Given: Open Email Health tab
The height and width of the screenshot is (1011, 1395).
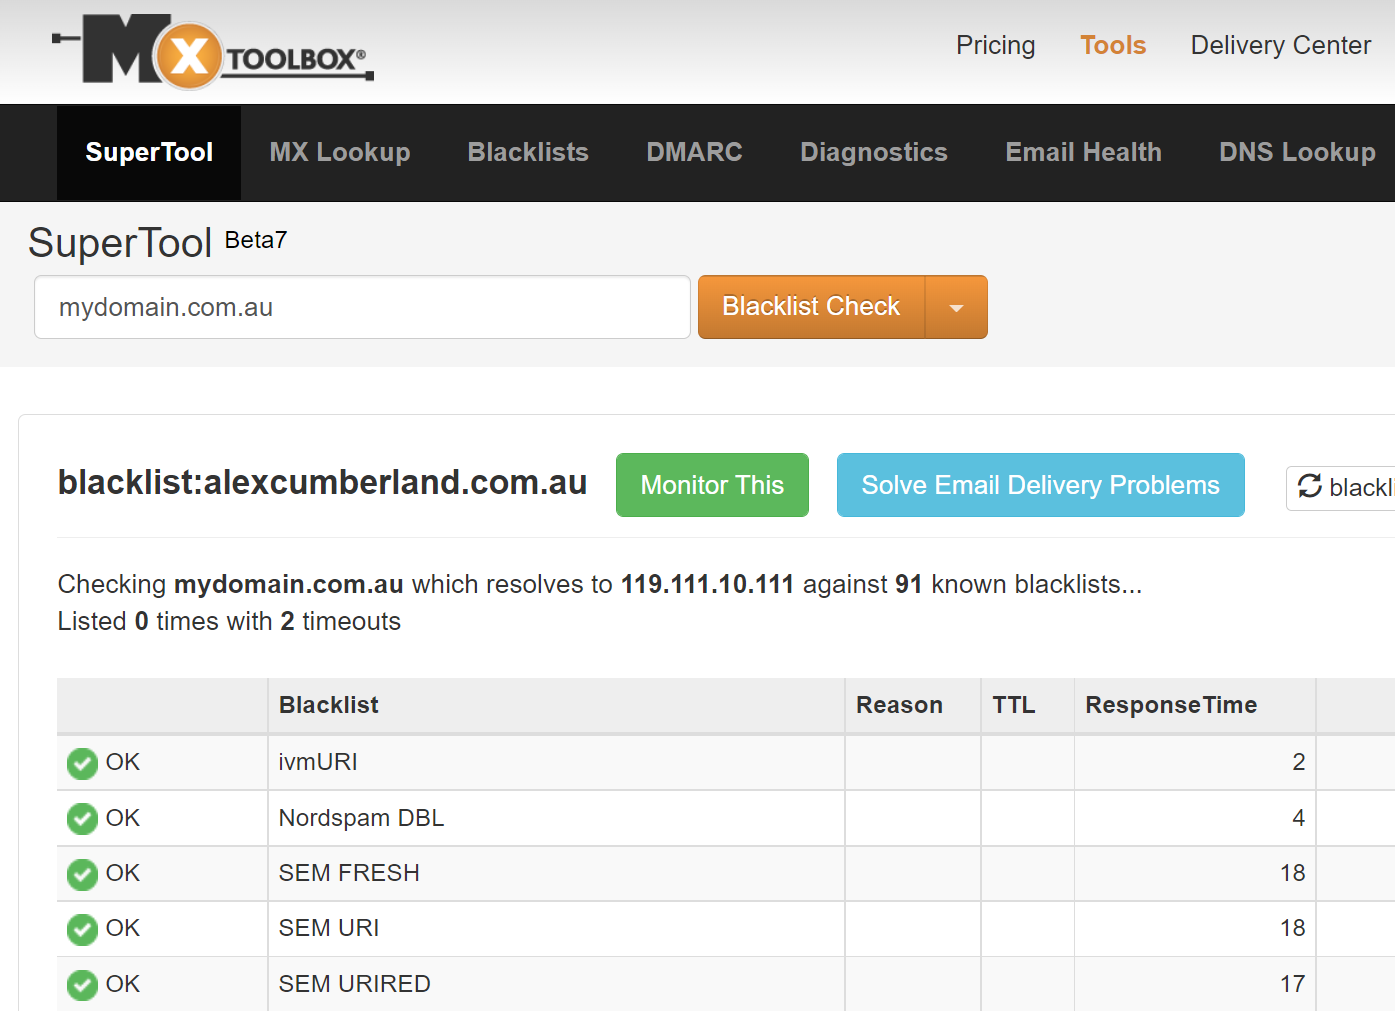Looking at the screenshot, I should 1083,152.
